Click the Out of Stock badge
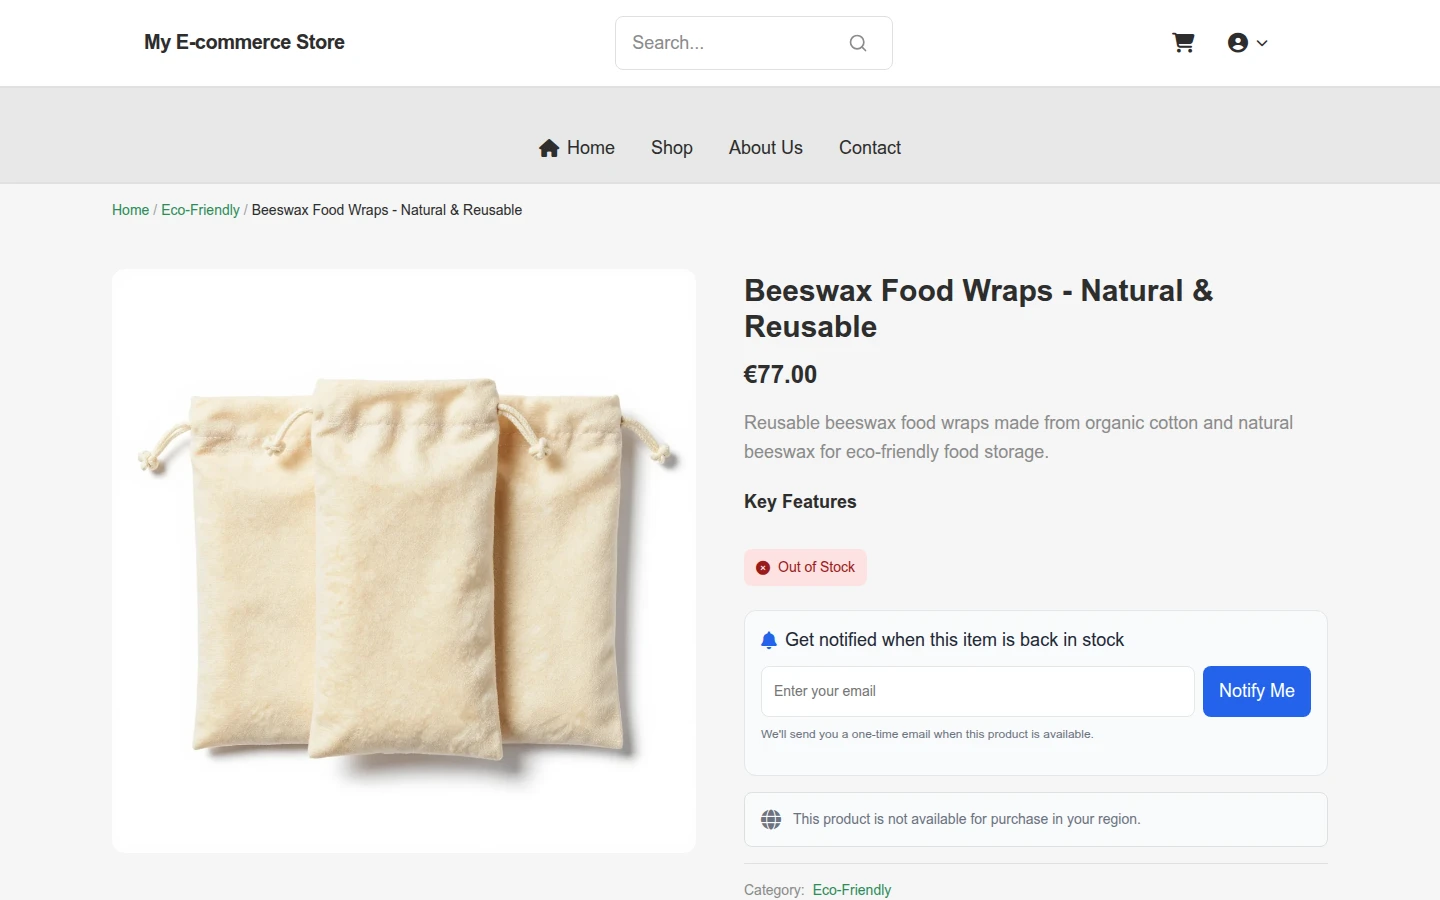 tap(805, 567)
